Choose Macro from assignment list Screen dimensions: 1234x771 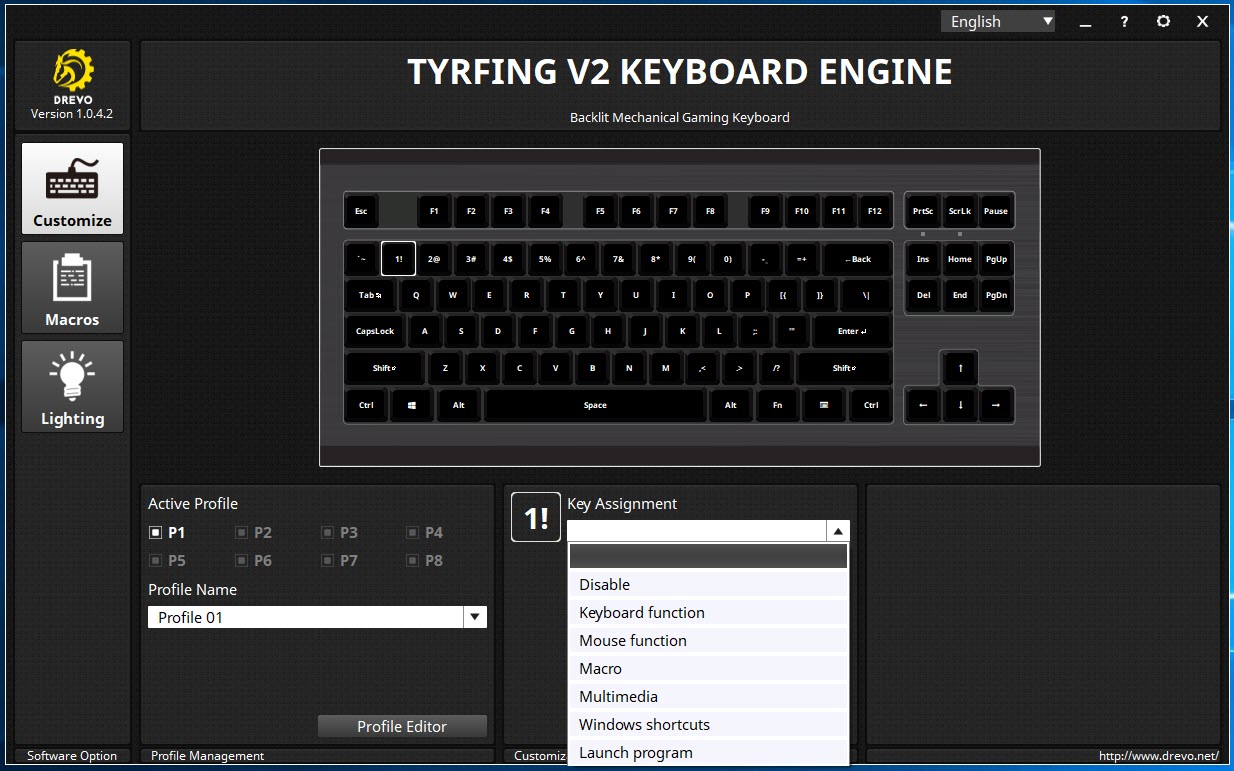708,668
